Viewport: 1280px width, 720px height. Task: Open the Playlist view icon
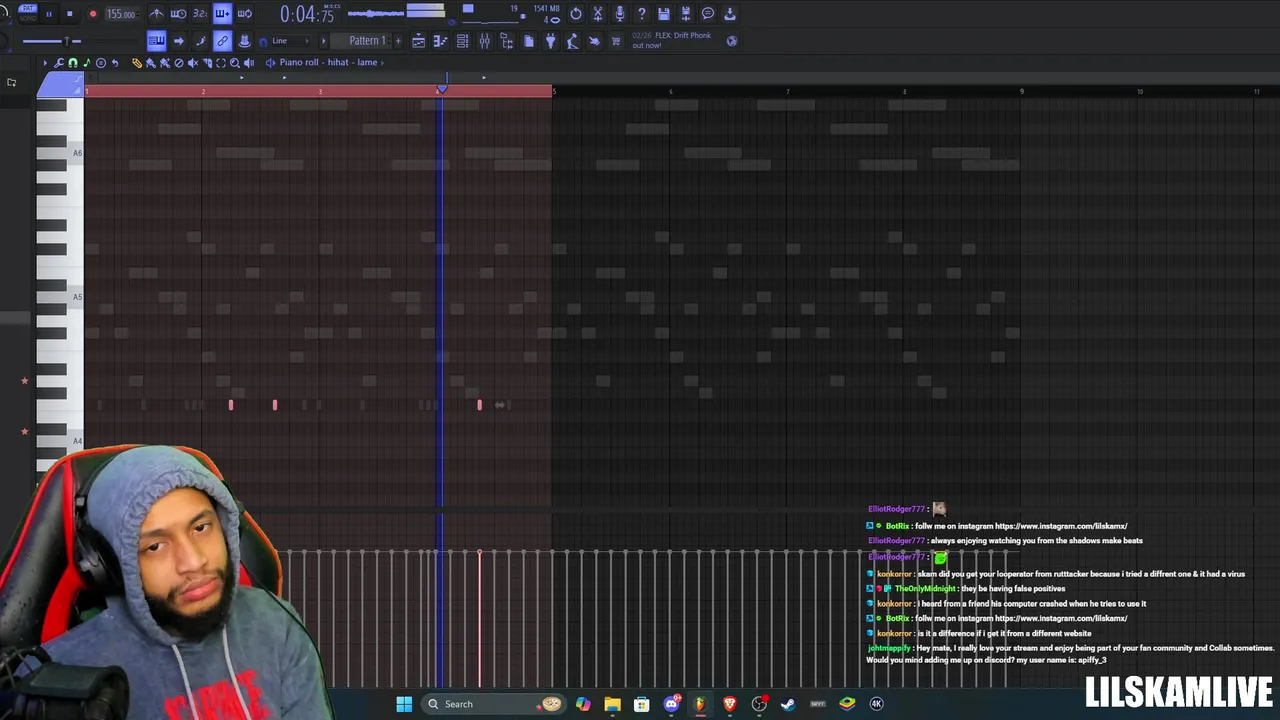[x=419, y=41]
